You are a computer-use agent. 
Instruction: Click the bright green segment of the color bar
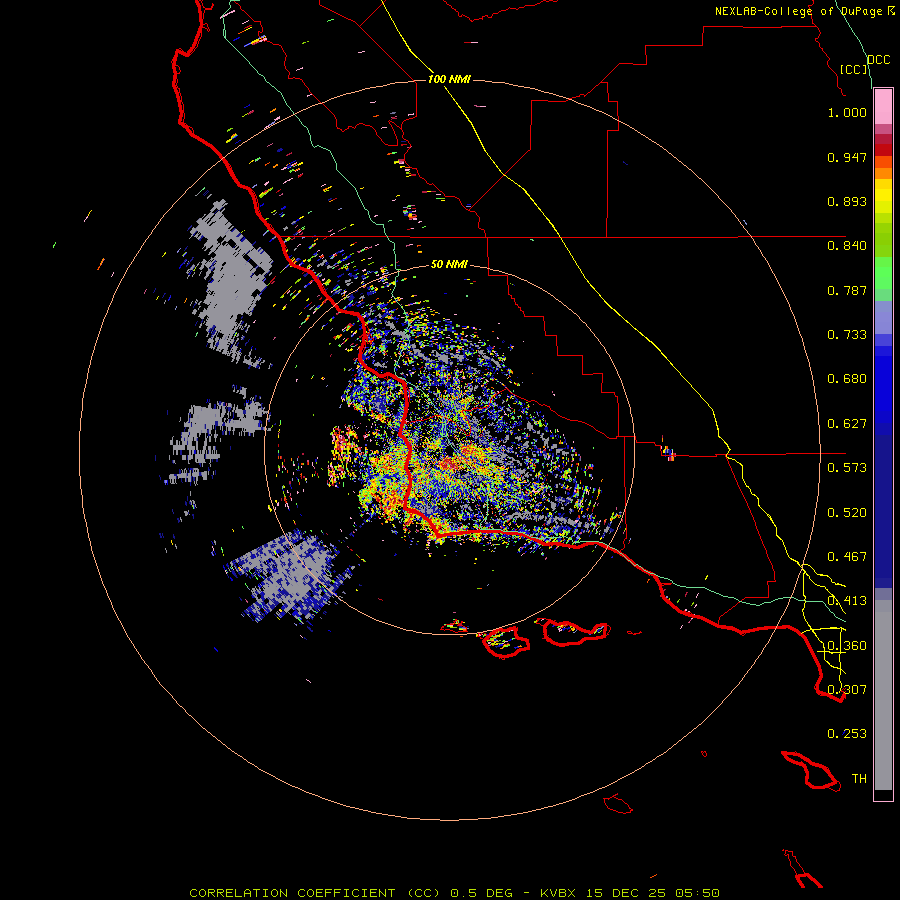[883, 273]
